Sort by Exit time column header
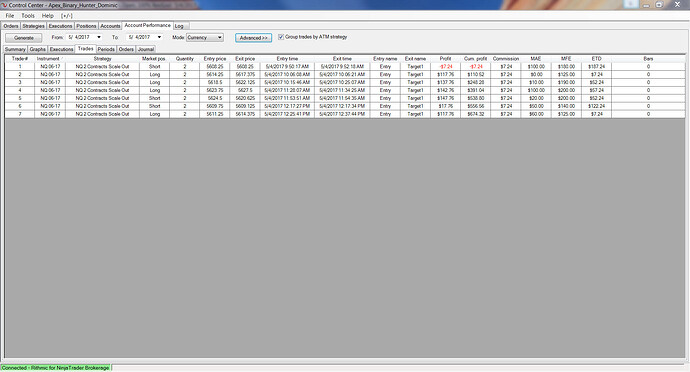The height and width of the screenshot is (372, 690). click(x=342, y=59)
